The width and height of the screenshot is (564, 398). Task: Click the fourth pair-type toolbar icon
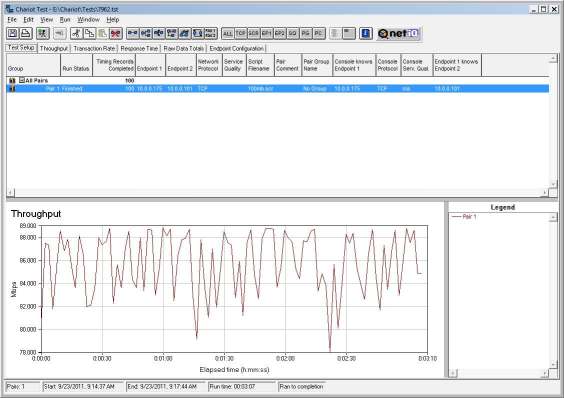(x=172, y=33)
